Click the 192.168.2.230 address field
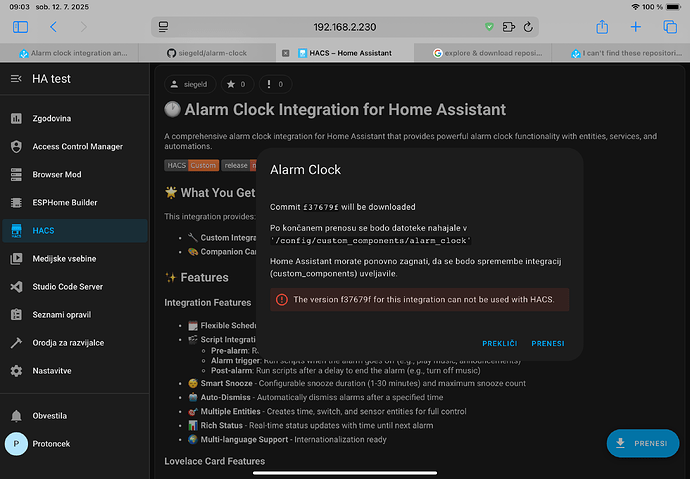The height and width of the screenshot is (479, 690). click(x=345, y=27)
